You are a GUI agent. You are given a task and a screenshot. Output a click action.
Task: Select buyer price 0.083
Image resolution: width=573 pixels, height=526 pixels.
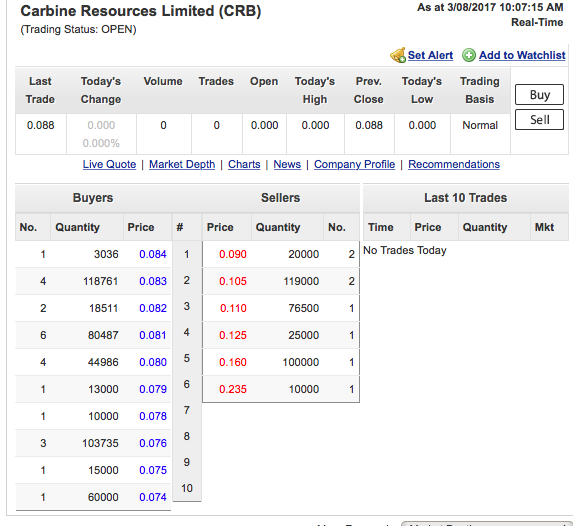tap(153, 281)
